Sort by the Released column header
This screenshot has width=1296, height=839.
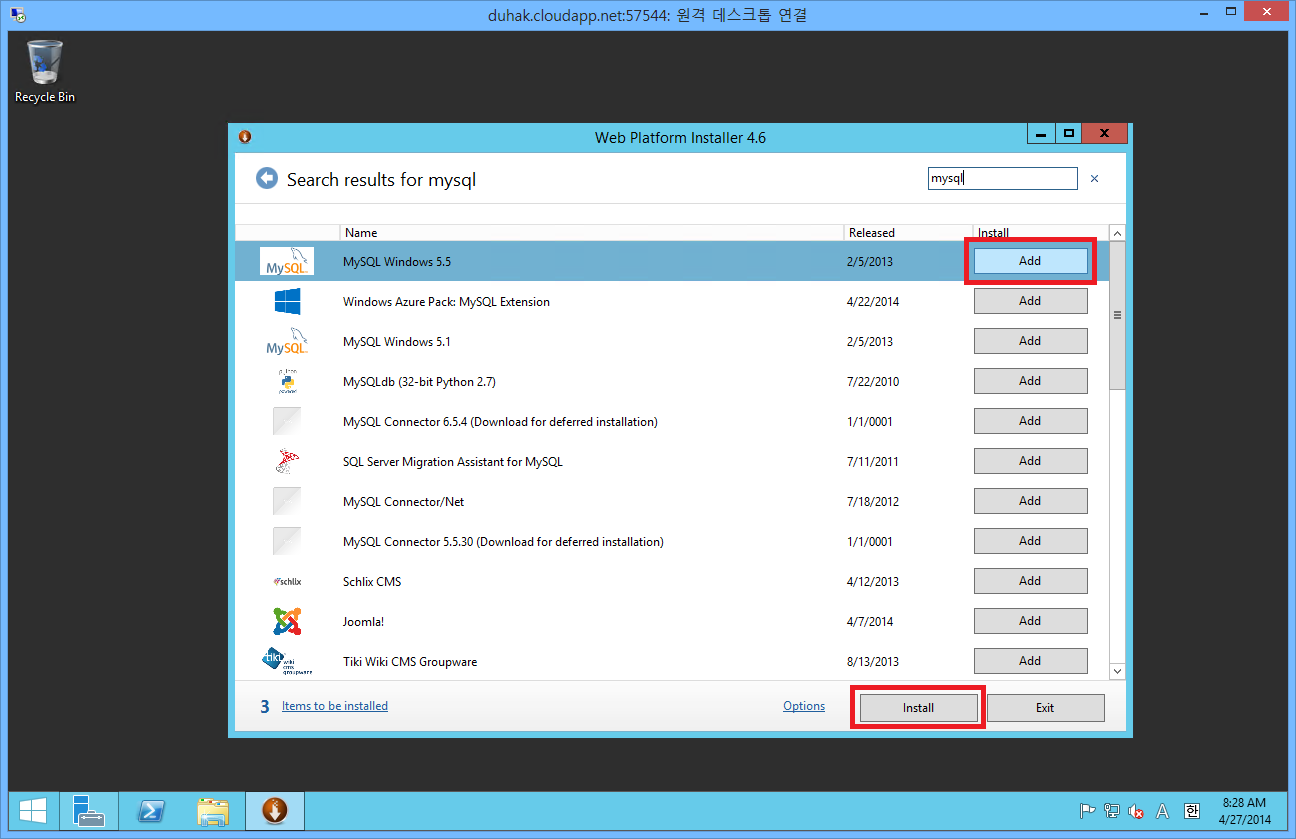coord(908,233)
